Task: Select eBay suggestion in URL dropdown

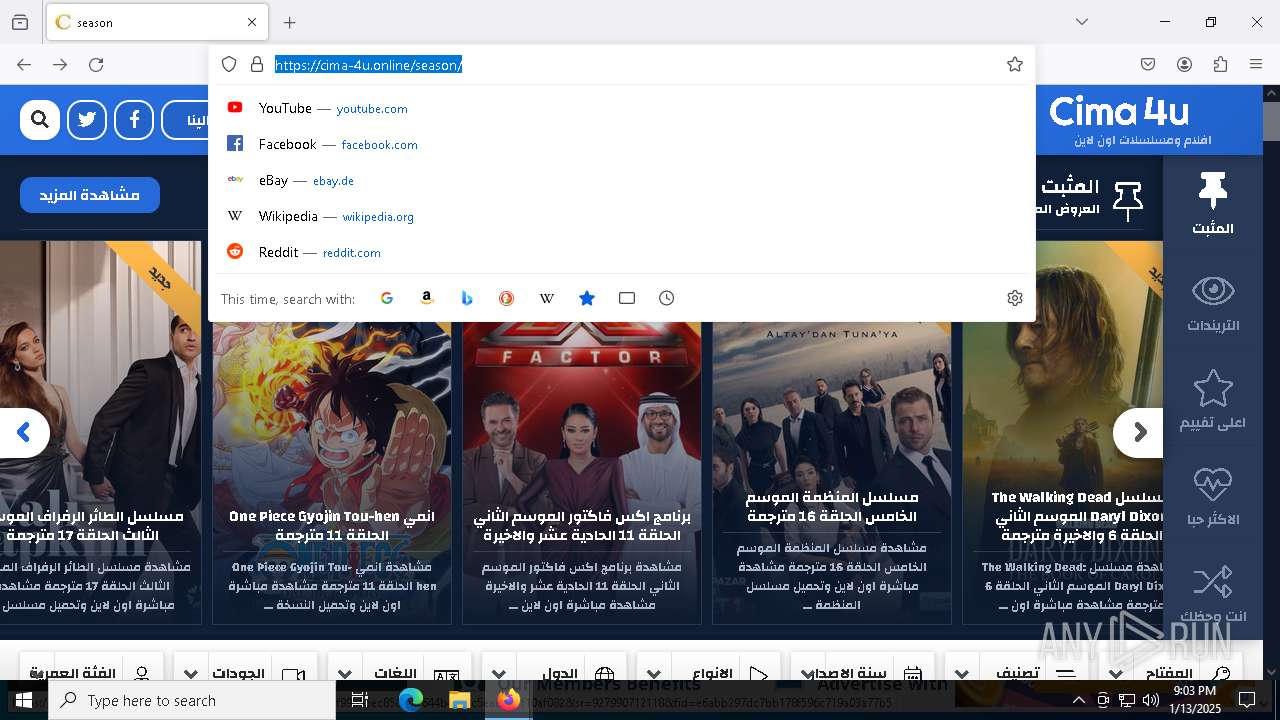Action: [x=621, y=180]
